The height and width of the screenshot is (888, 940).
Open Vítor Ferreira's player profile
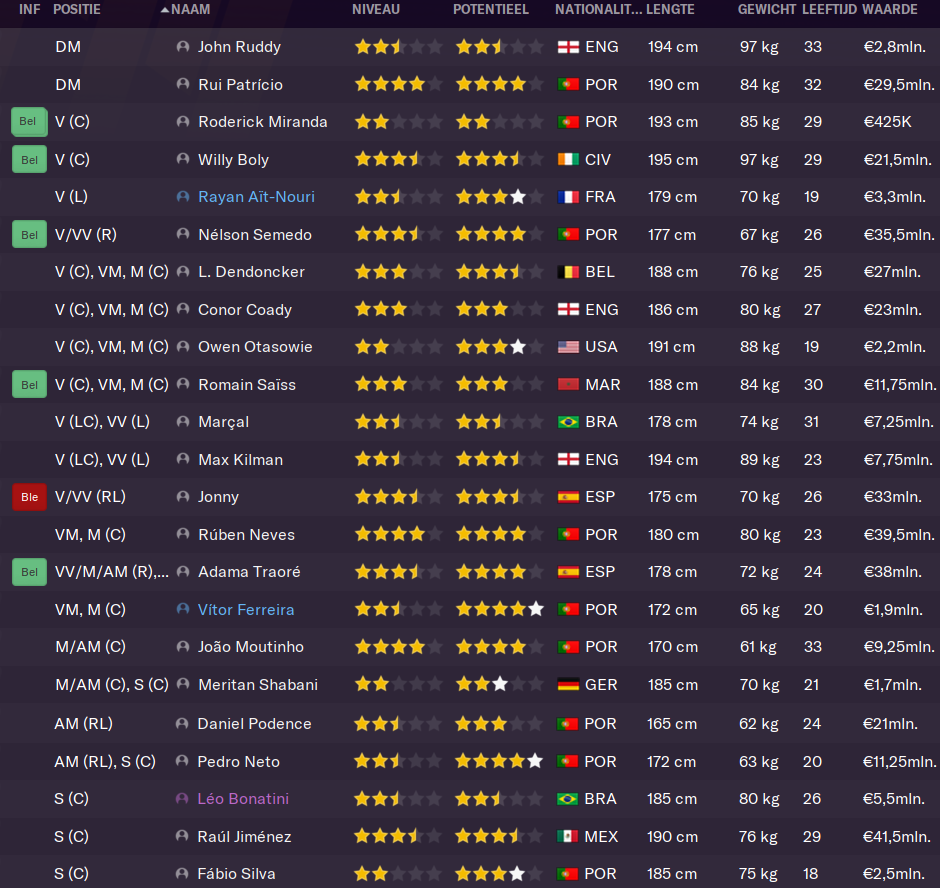[246, 609]
